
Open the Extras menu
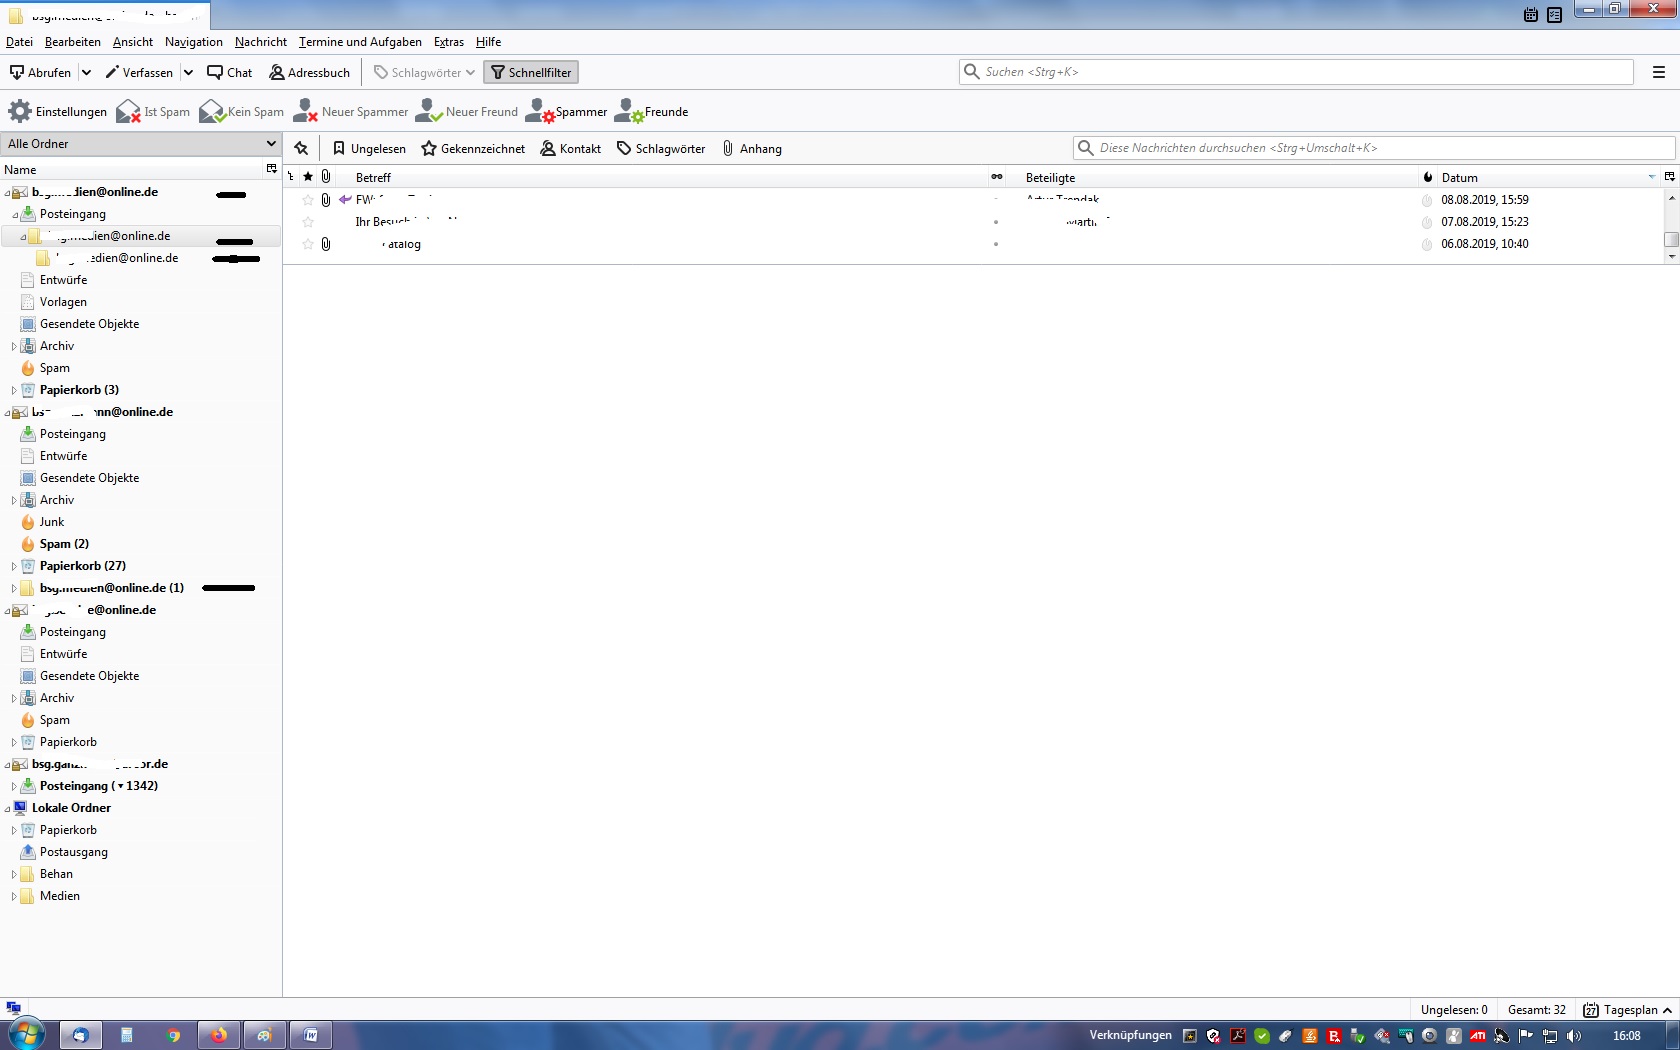[x=449, y=42]
